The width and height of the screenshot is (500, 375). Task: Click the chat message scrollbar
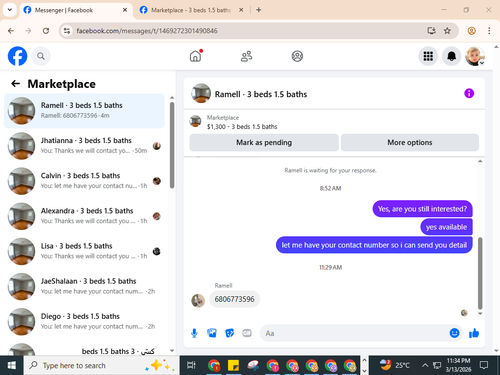pyautogui.click(x=480, y=273)
